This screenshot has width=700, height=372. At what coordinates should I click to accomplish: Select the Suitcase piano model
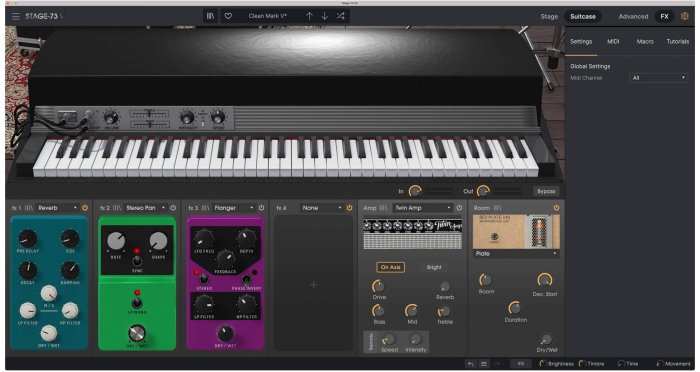[583, 17]
